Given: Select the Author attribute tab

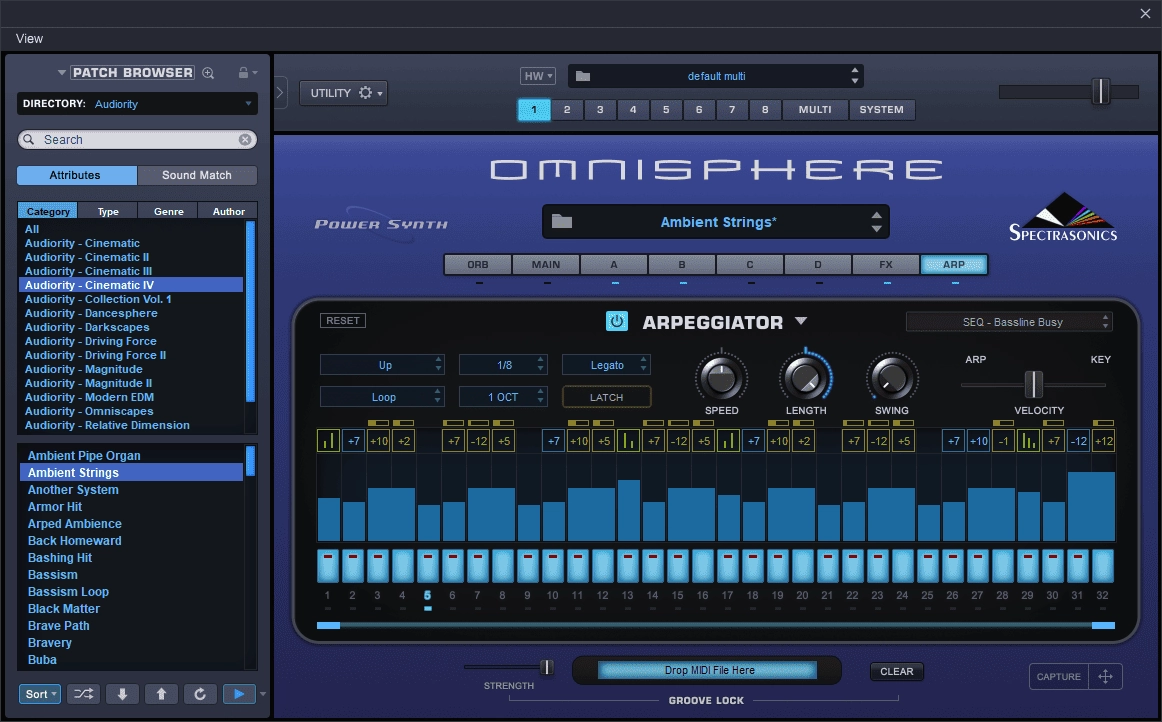Looking at the screenshot, I should click(228, 211).
